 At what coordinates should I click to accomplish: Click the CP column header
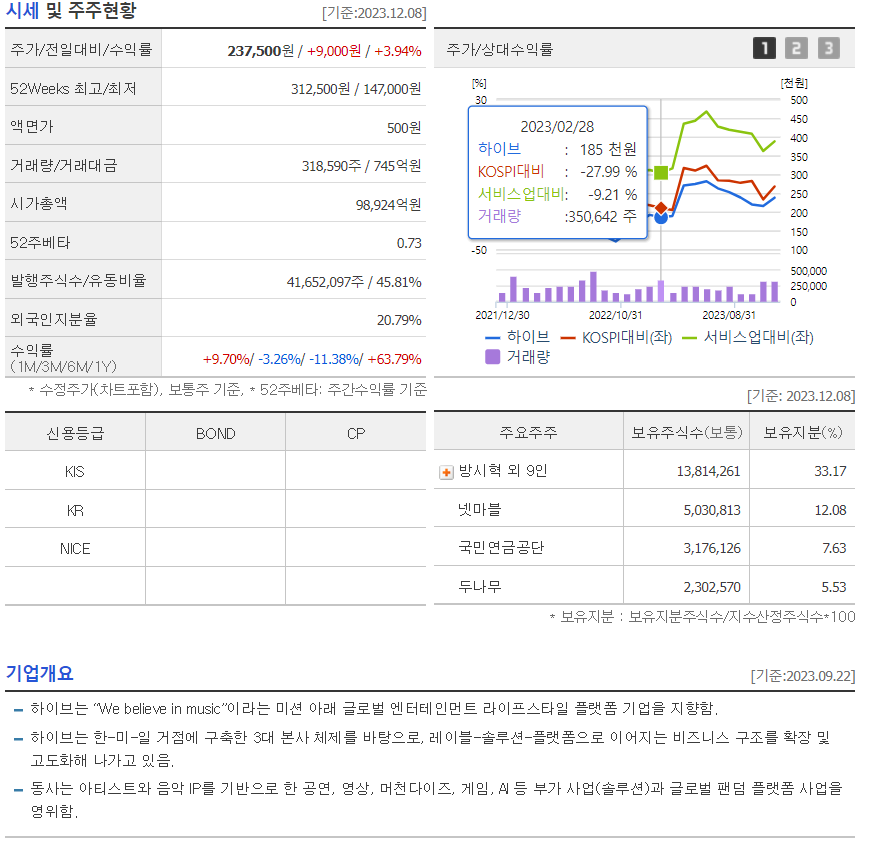(356, 434)
